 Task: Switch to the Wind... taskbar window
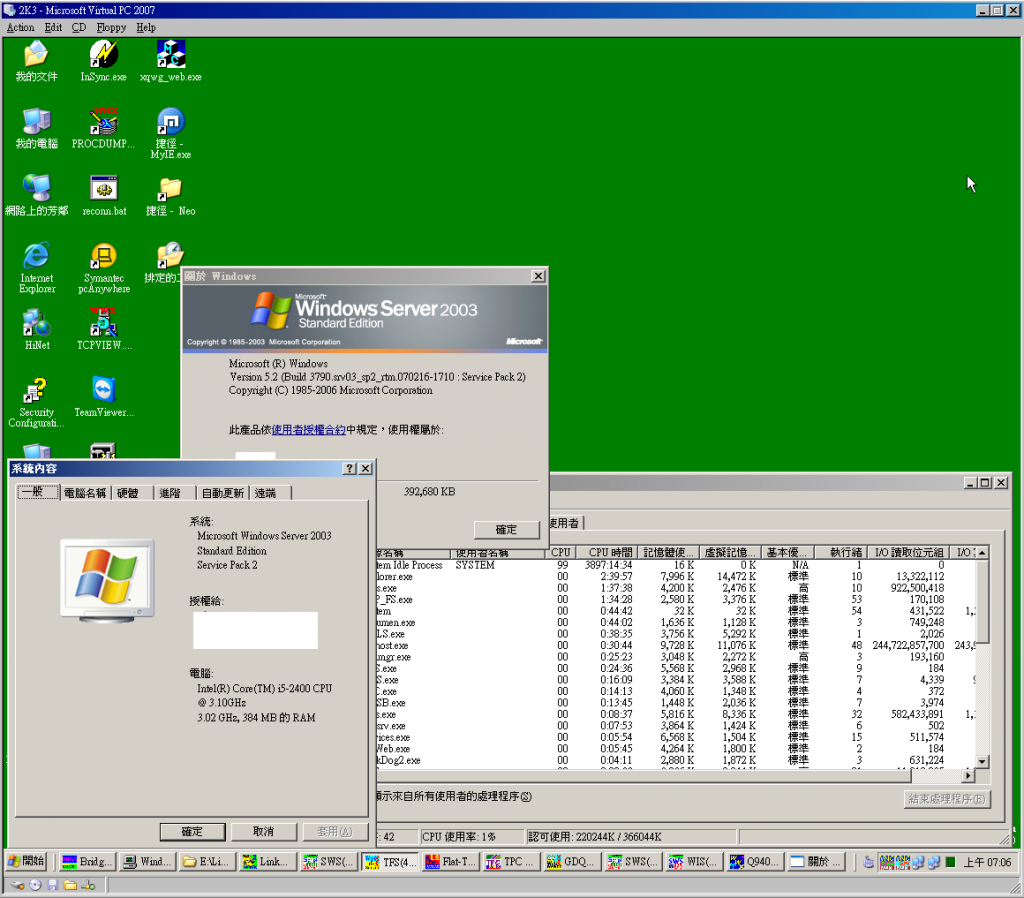coord(148,862)
